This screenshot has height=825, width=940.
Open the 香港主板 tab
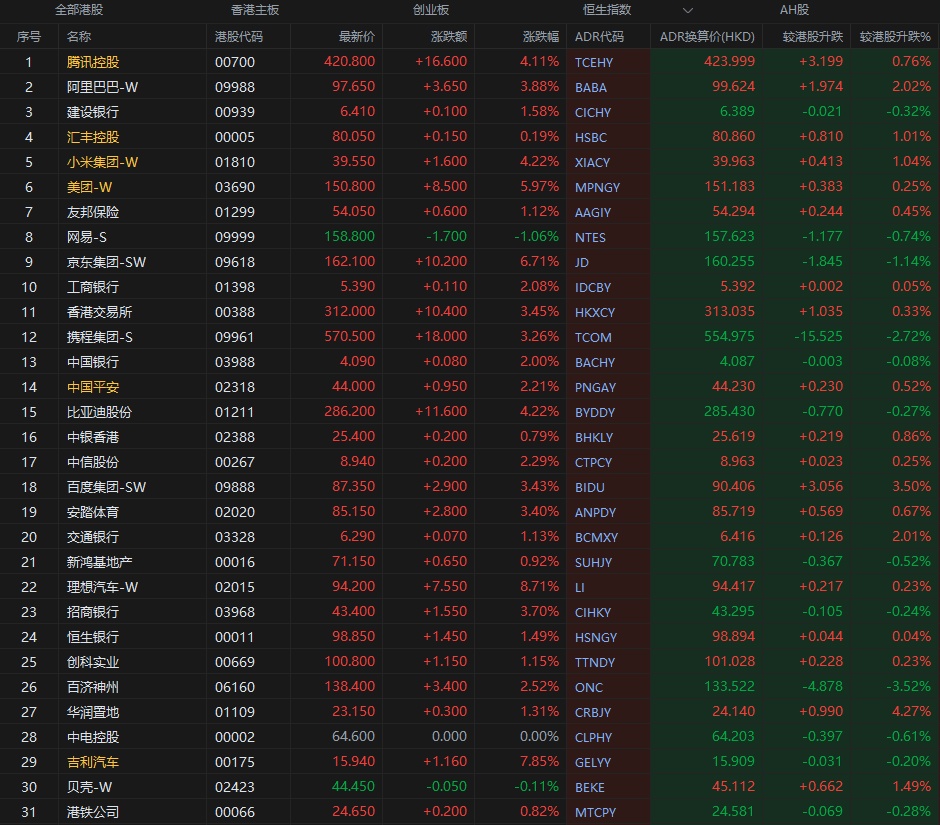tap(255, 10)
